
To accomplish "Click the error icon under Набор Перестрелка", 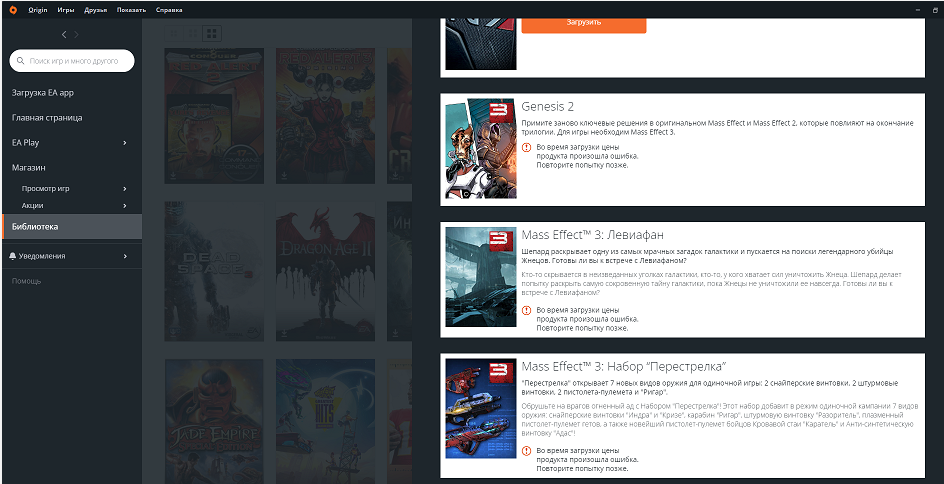I will click(x=526, y=451).
